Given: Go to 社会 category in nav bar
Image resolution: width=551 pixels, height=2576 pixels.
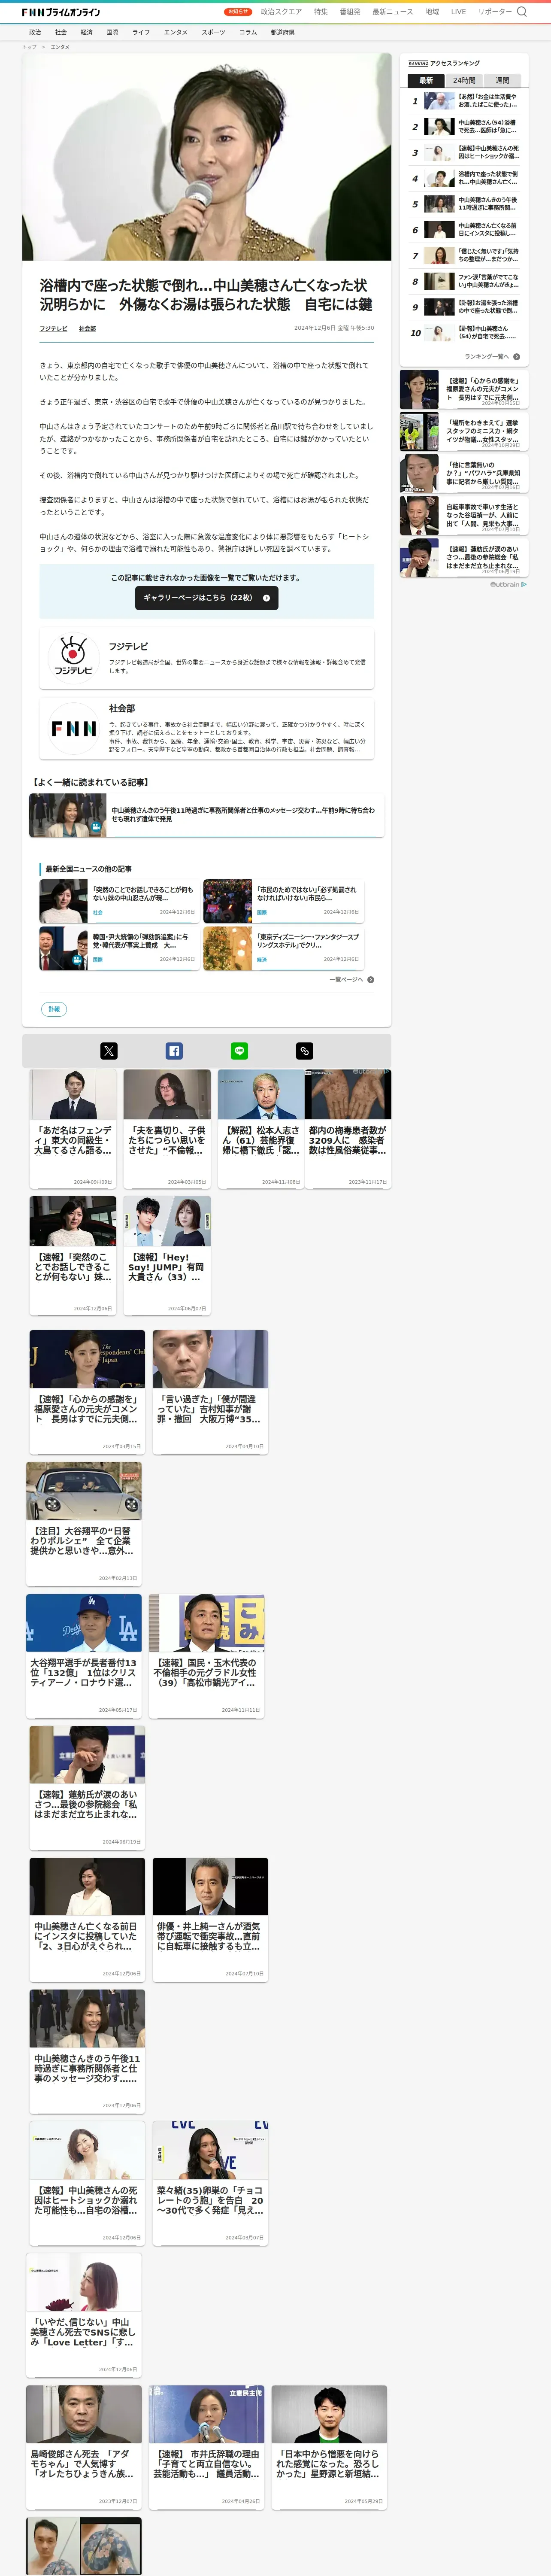Looking at the screenshot, I should click(61, 32).
